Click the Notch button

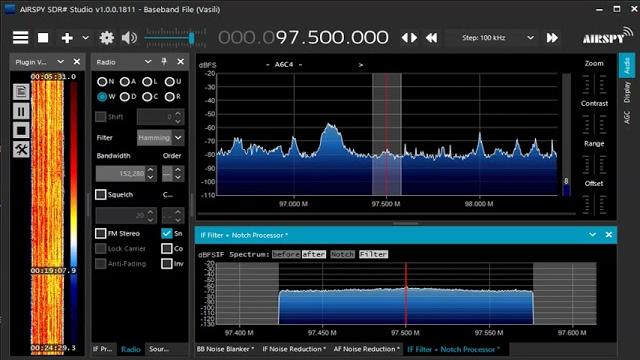[342, 254]
